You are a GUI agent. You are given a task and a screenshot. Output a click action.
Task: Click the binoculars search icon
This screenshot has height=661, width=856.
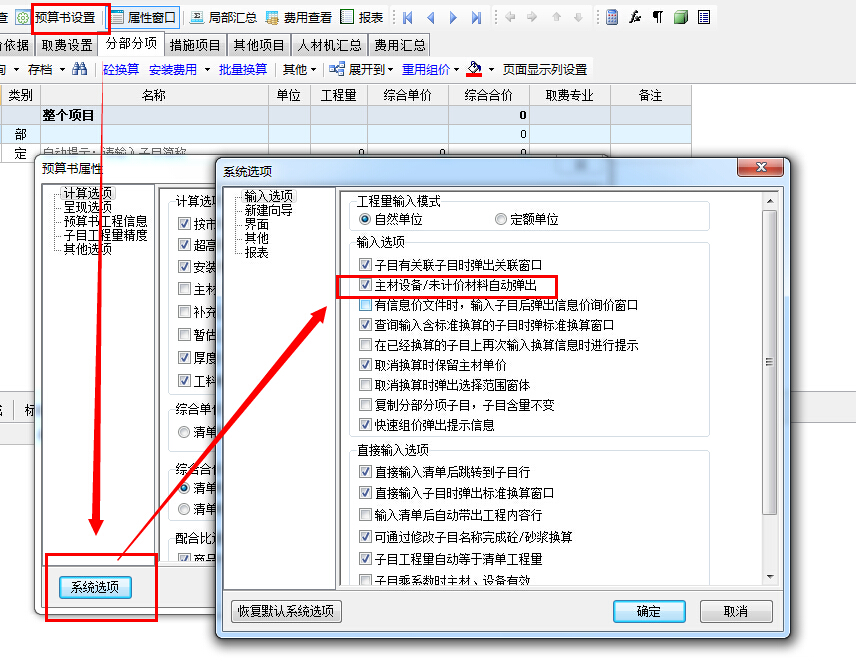78,70
